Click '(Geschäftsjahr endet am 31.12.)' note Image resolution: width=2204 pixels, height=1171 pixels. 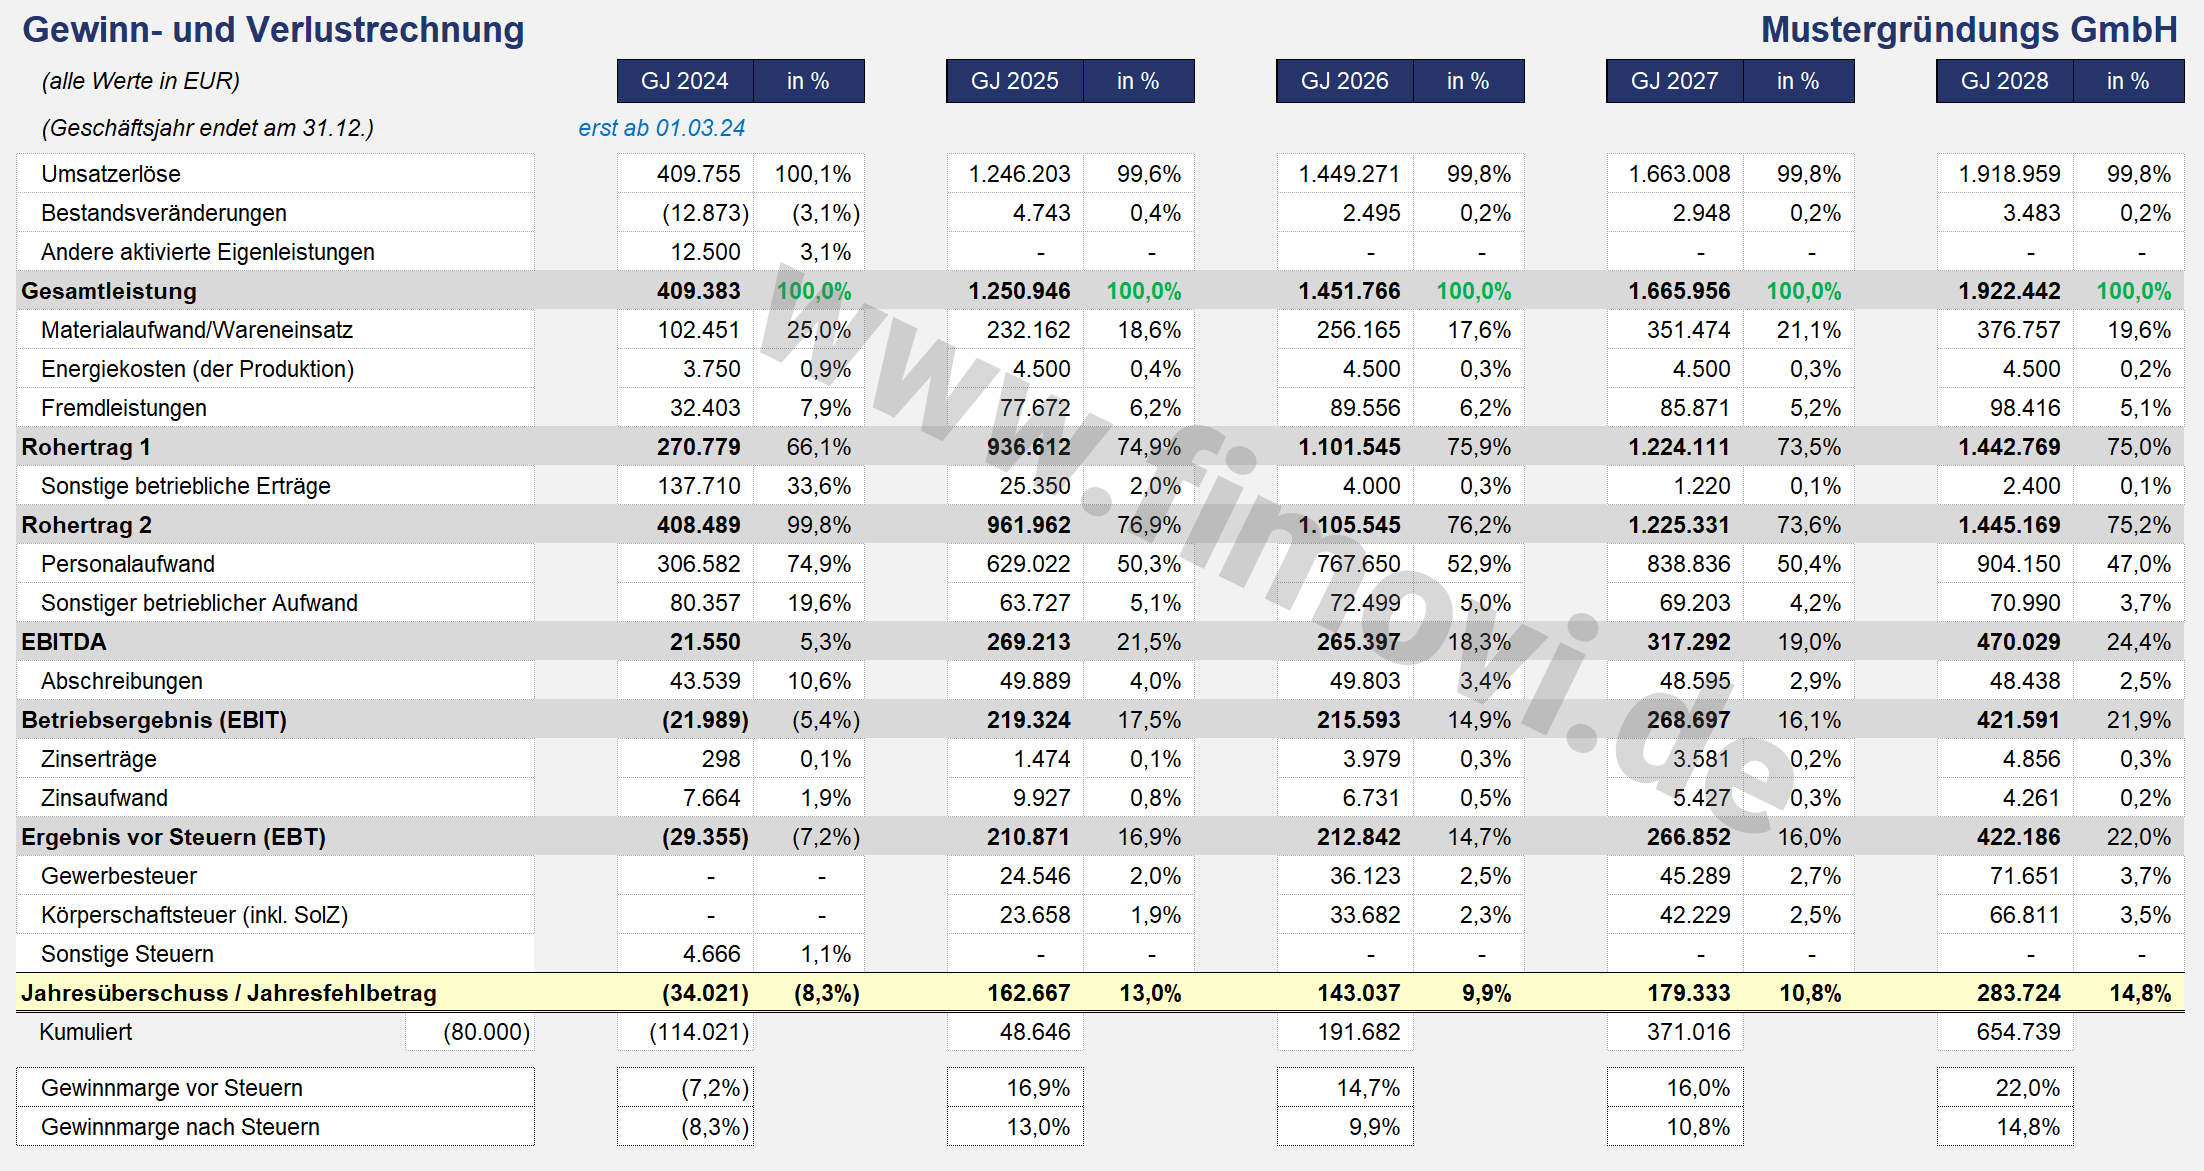coord(208,128)
